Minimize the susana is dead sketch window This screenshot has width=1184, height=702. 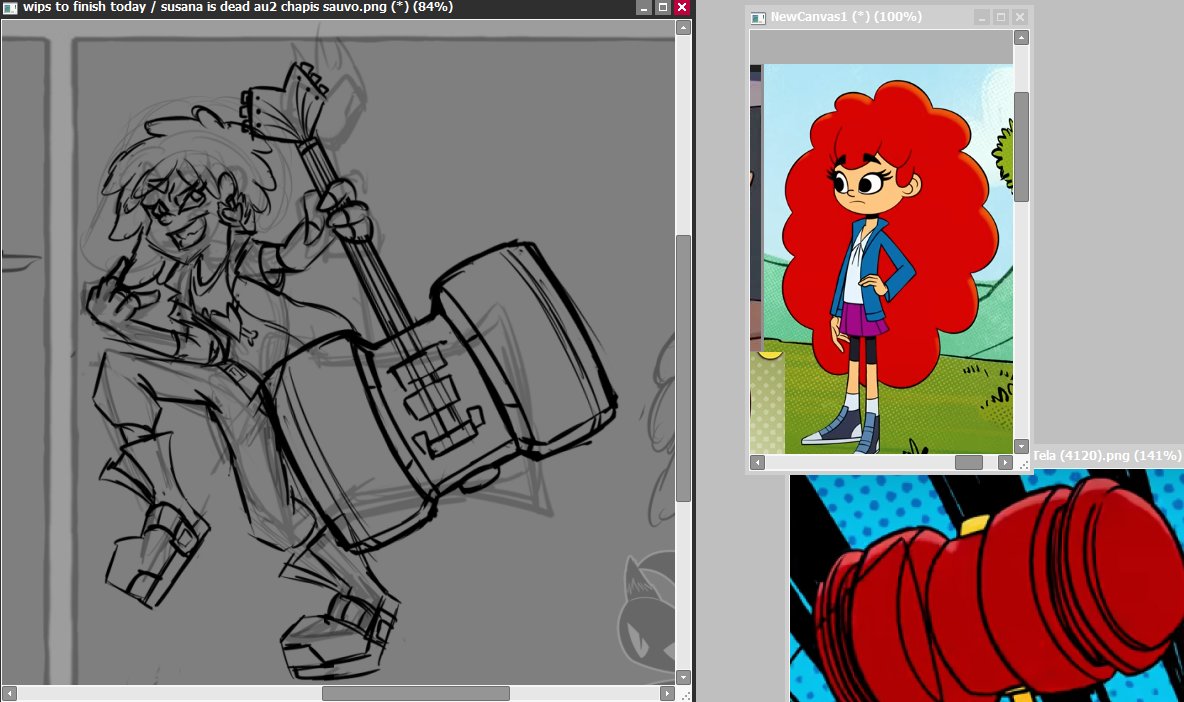(644, 8)
